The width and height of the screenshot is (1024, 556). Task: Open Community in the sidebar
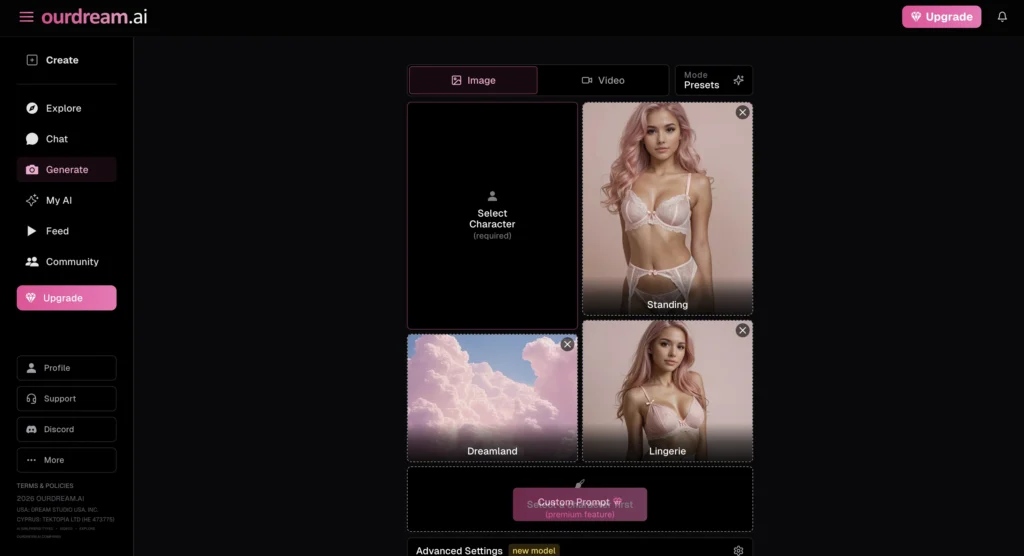tap(66, 262)
